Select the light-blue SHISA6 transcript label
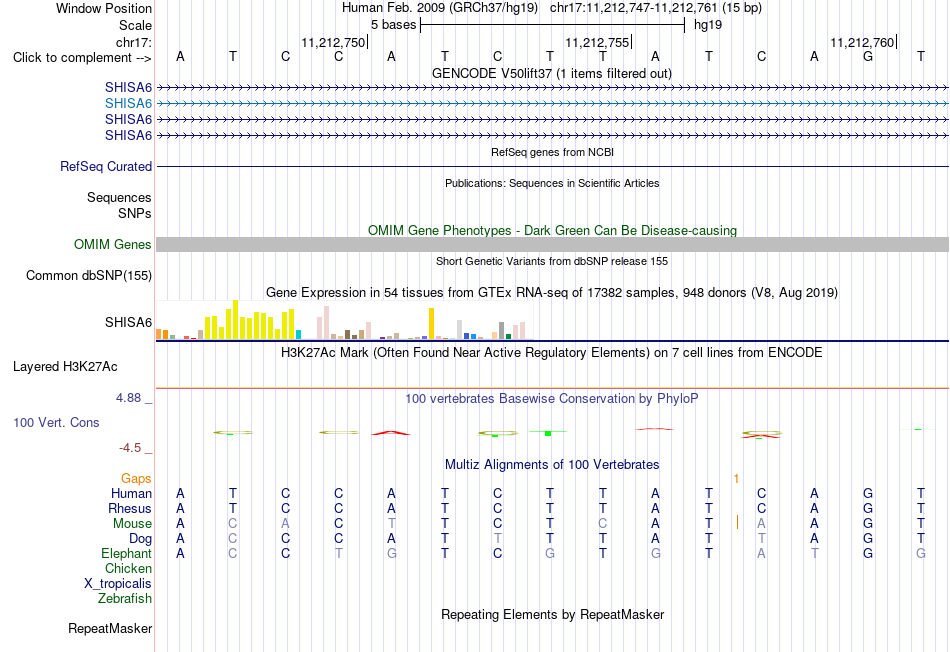This screenshot has width=950, height=652. click(128, 103)
